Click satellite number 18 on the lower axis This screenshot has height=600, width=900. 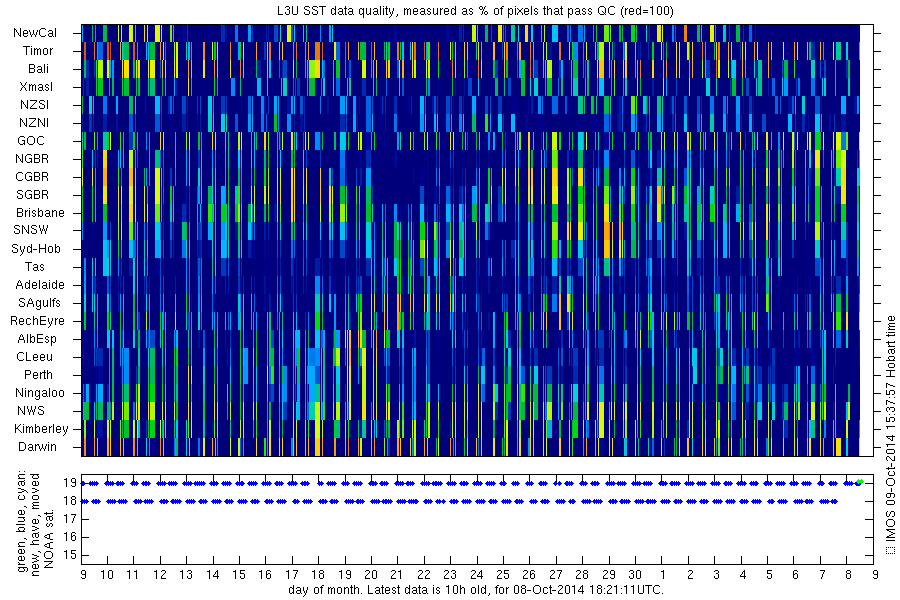tap(70, 501)
